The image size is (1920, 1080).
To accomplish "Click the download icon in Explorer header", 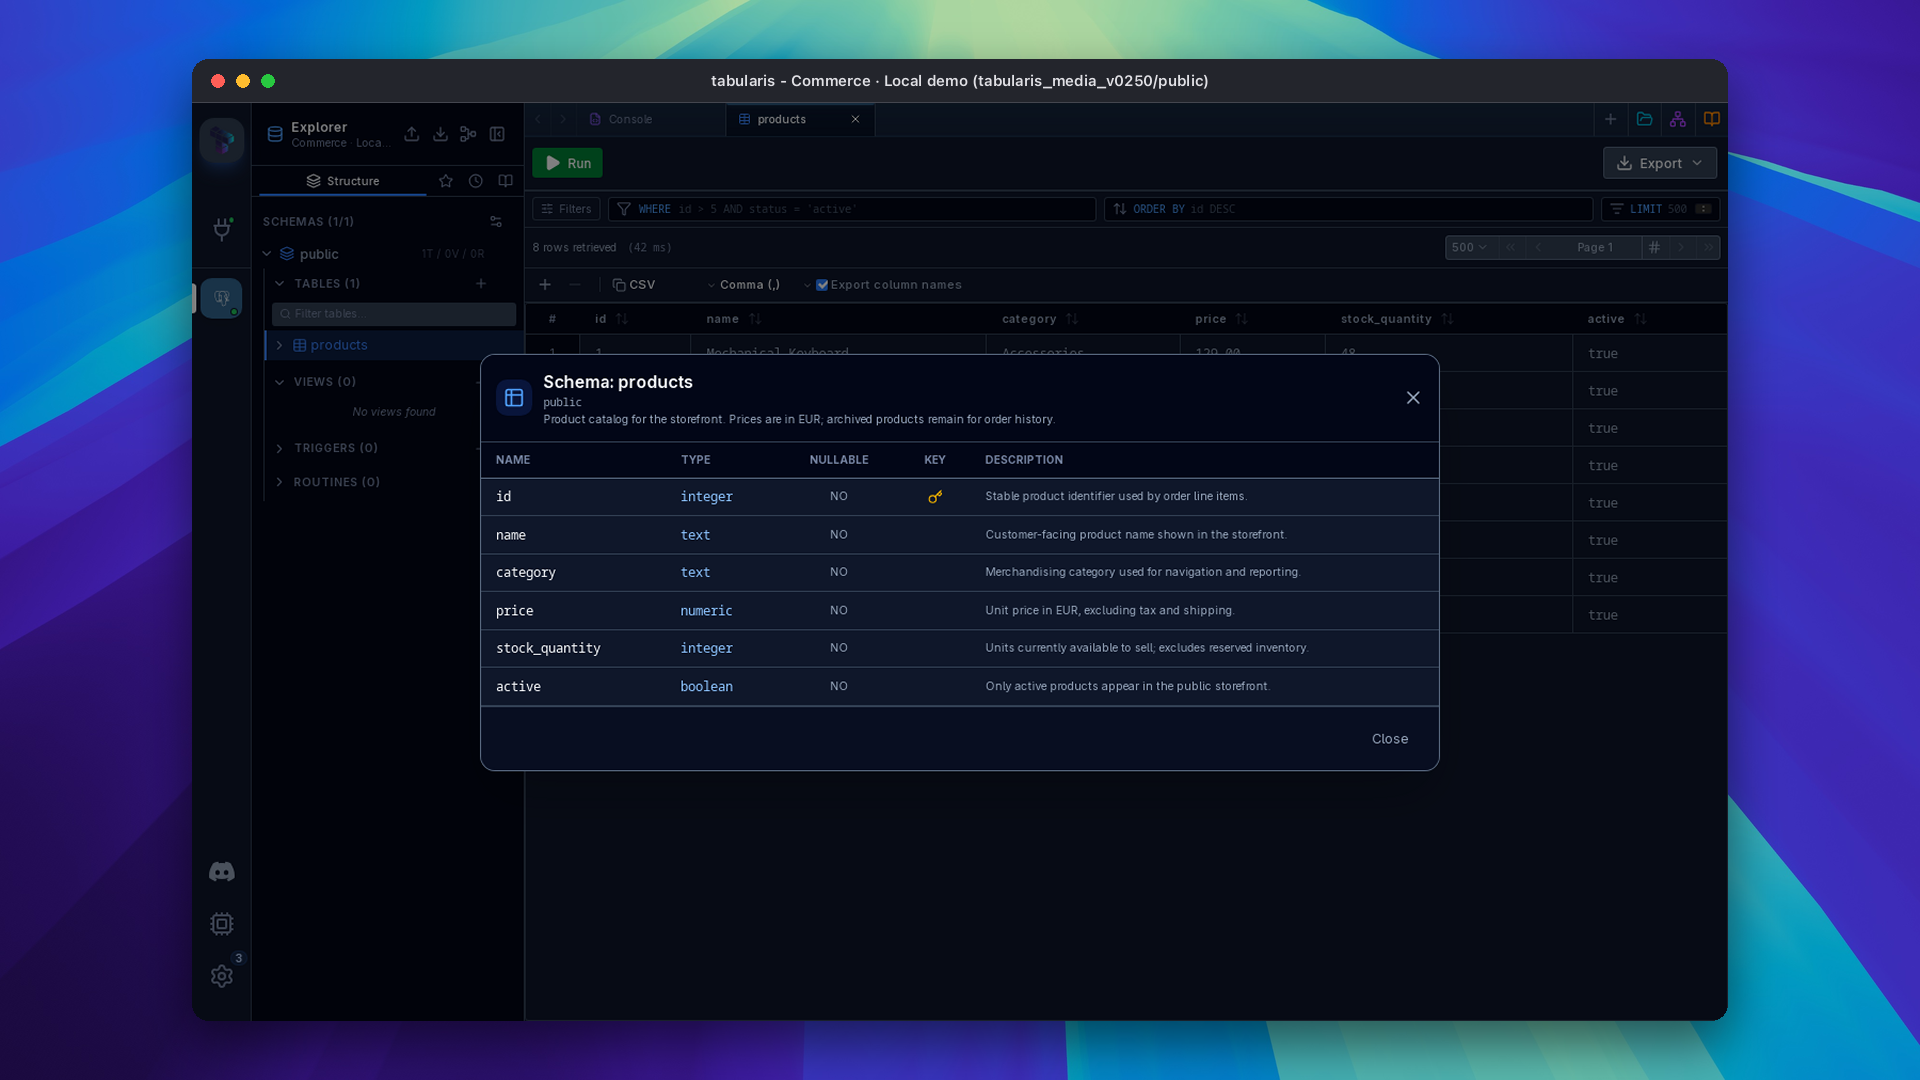I will coord(440,134).
